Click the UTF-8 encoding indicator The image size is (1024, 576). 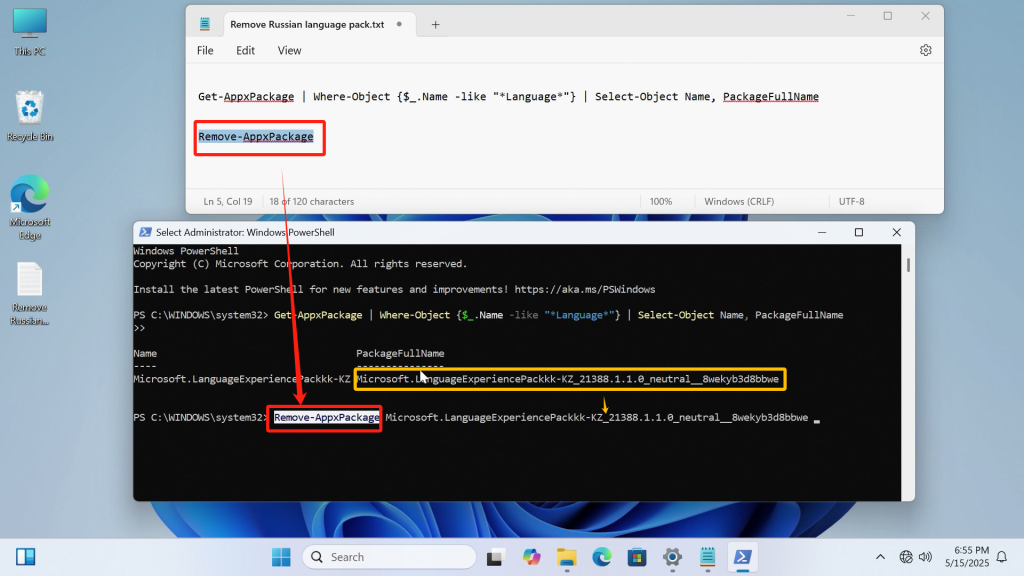point(852,202)
